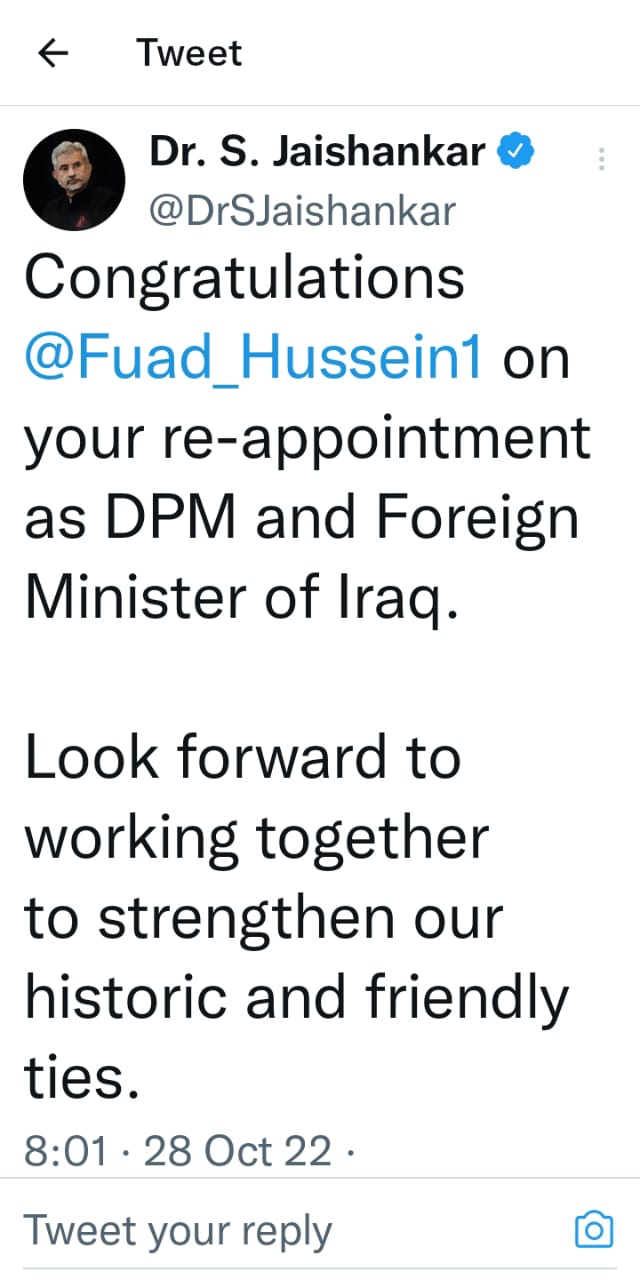Image resolution: width=640 pixels, height=1280 pixels.
Task: Open the @Fuad_Hussein1 mention link
Action: 253,359
